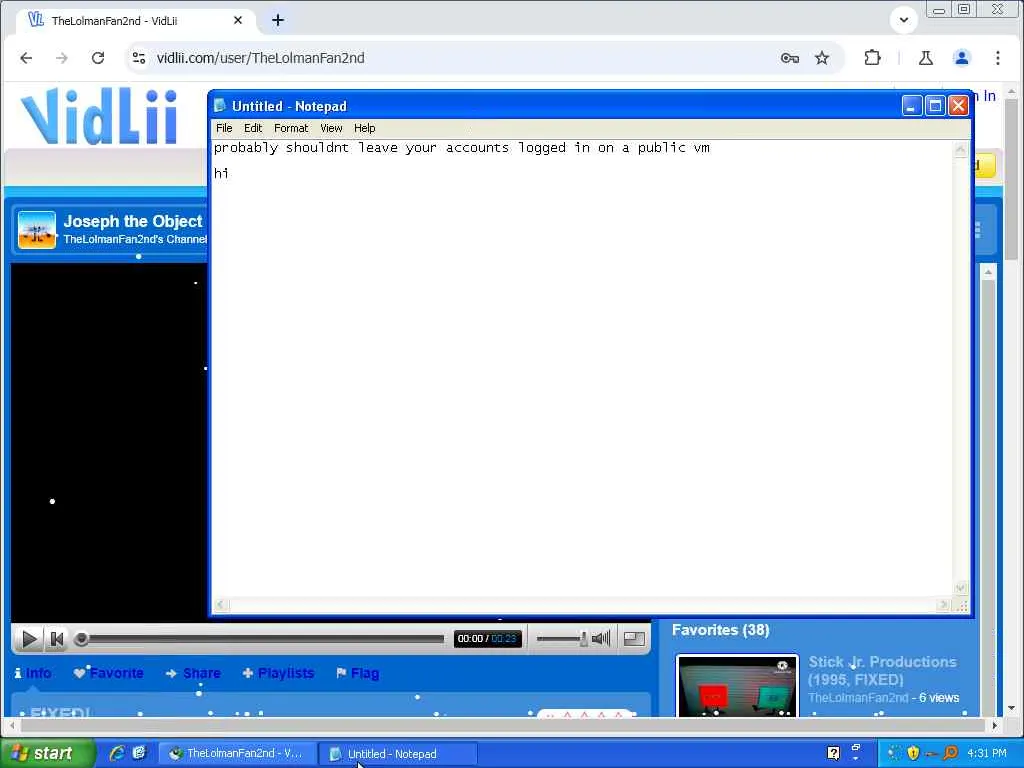The image size is (1024, 768).
Task: Click the Start button
Action: click(x=47, y=754)
